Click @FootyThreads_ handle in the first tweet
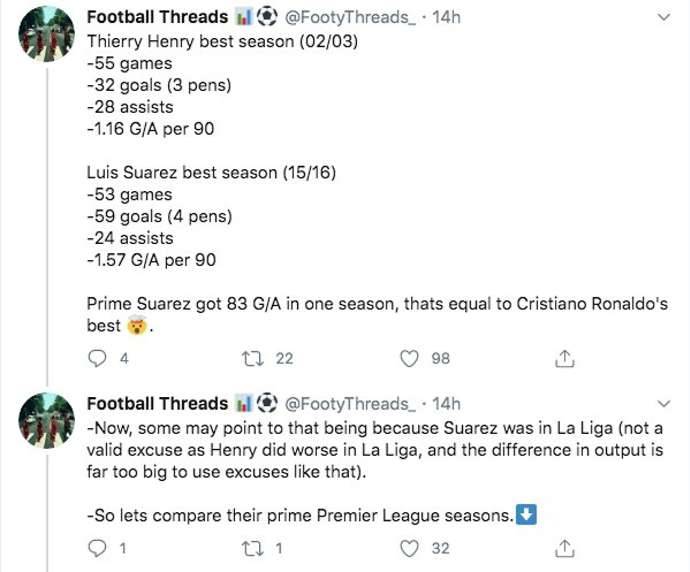The height and width of the screenshot is (572, 690). tap(349, 17)
